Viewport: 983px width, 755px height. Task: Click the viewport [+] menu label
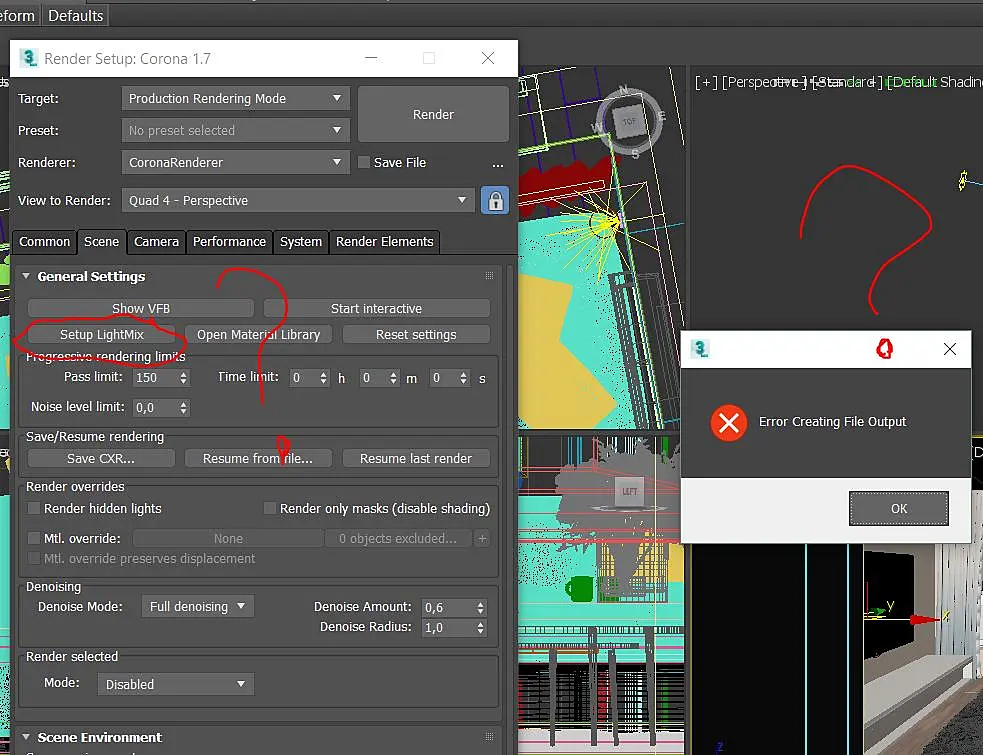[707, 82]
